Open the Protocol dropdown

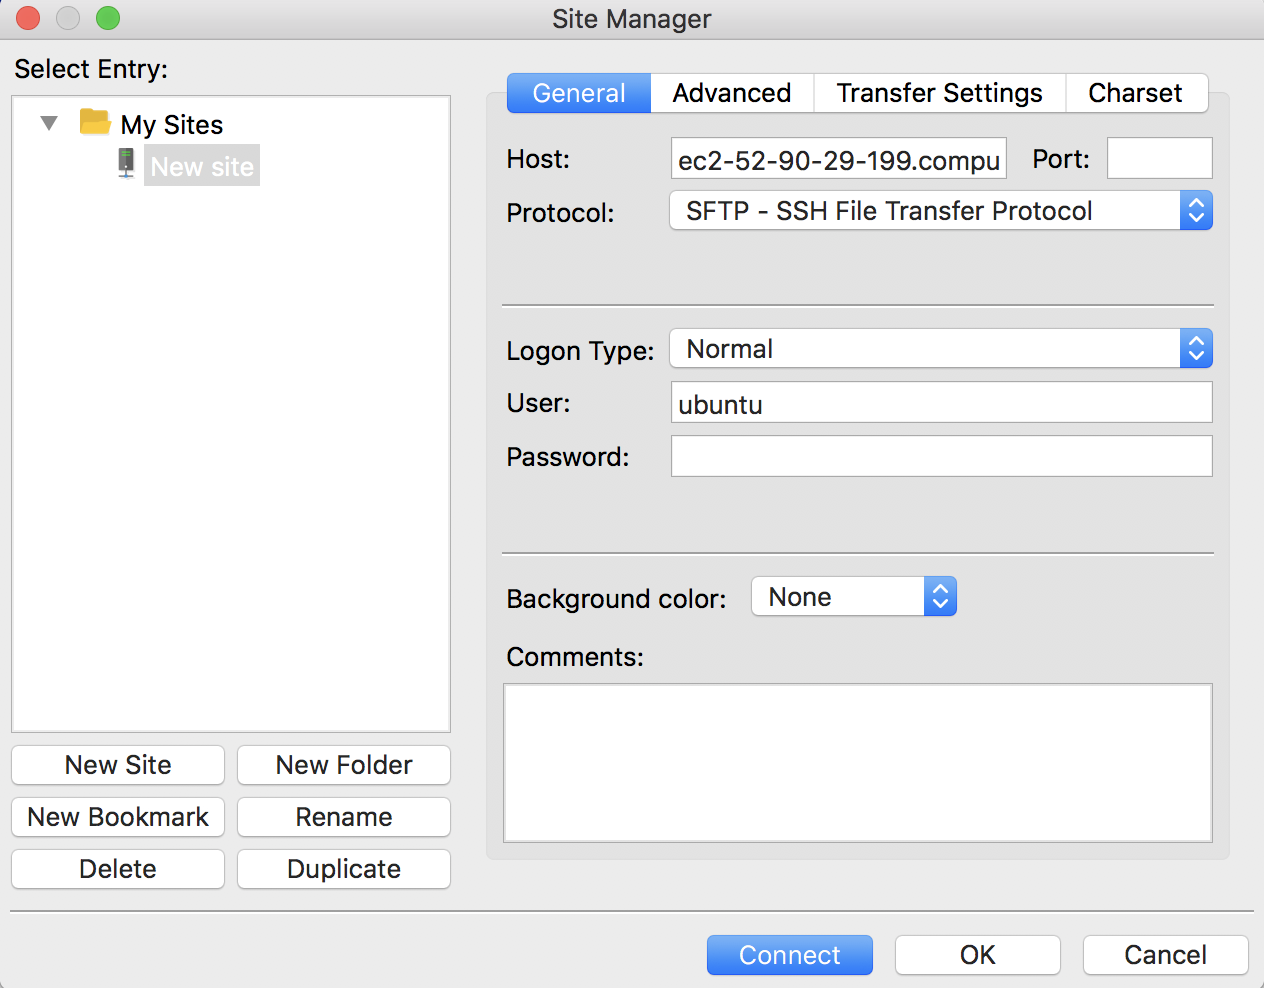(930, 210)
